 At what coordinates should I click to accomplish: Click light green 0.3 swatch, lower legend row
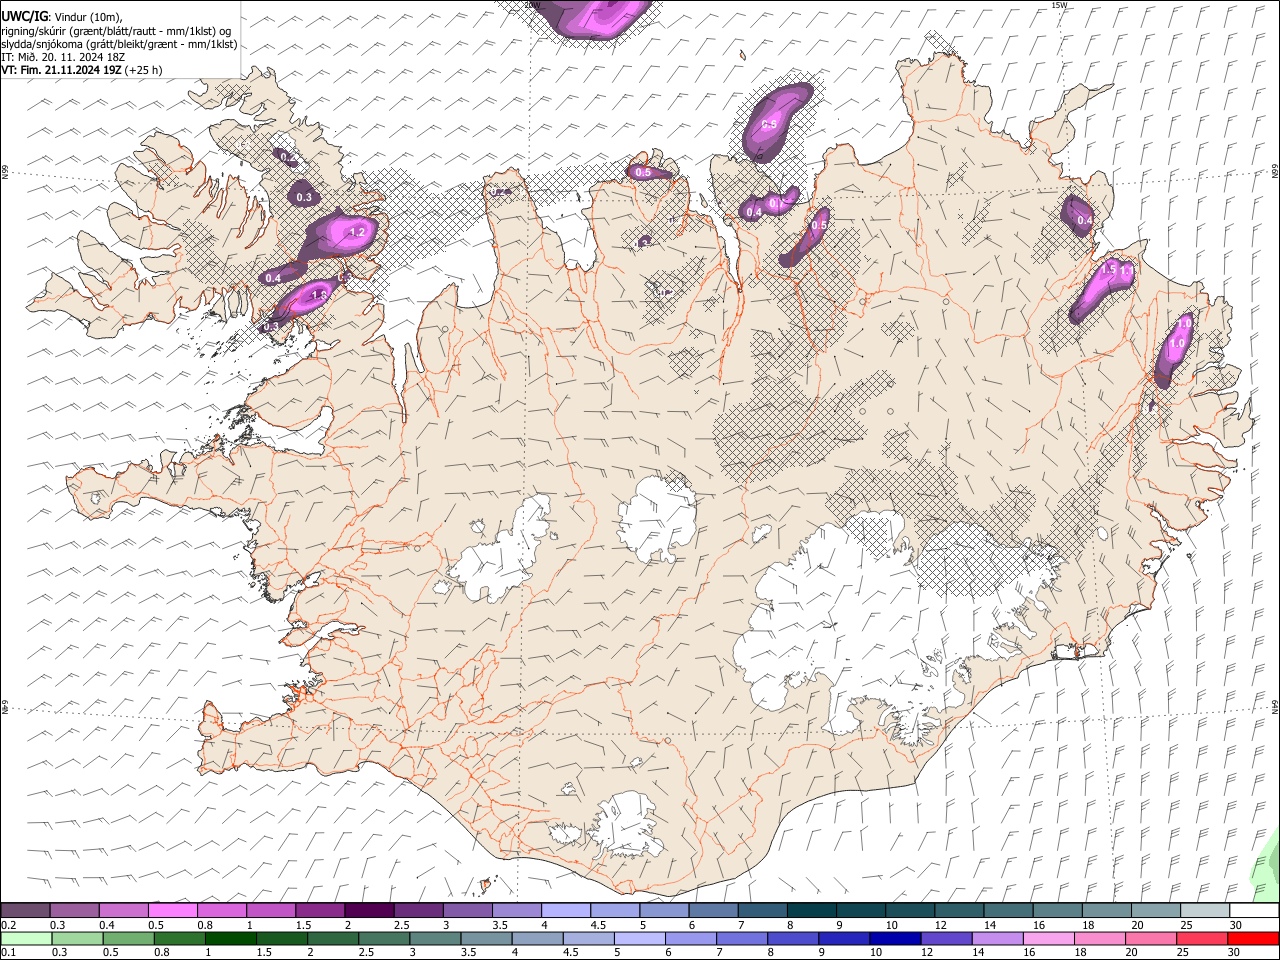coord(77,938)
